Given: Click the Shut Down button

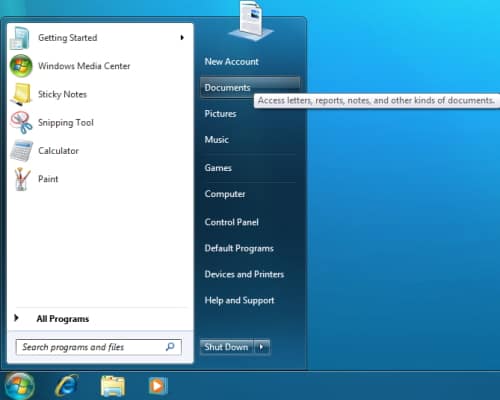Looking at the screenshot, I should (x=227, y=347).
